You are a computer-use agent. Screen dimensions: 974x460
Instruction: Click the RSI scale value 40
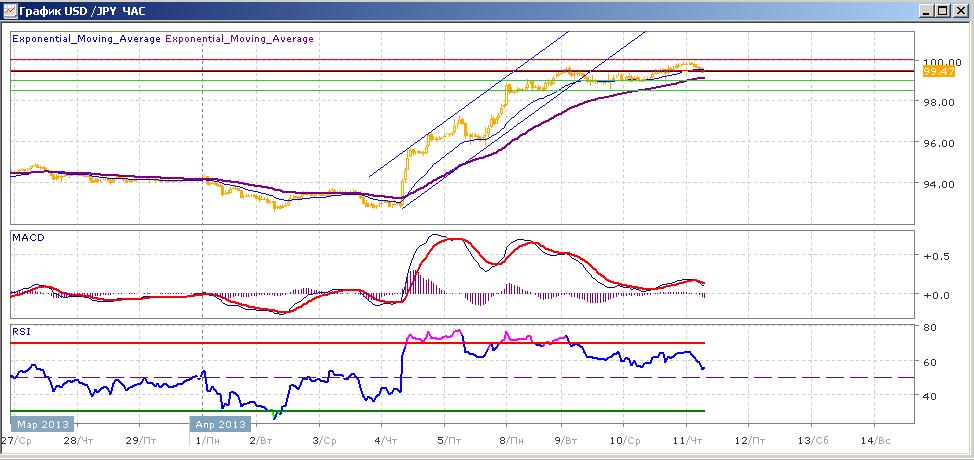click(930, 395)
